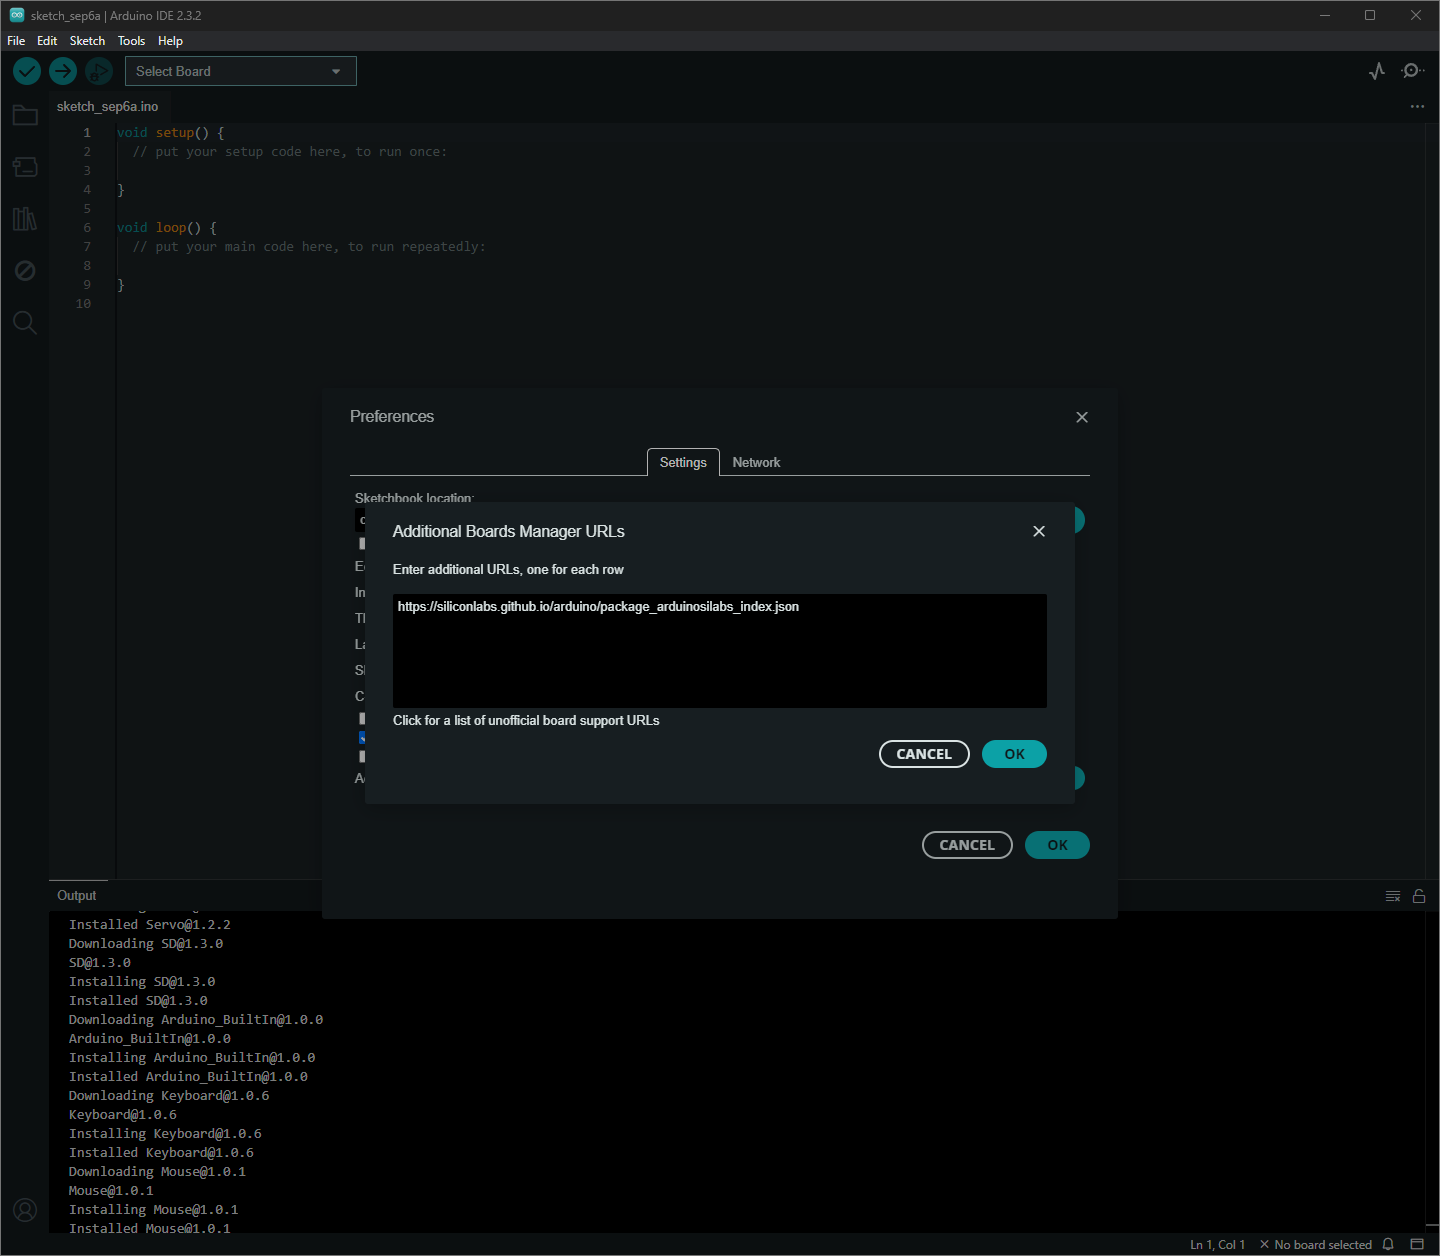Open the Edit menu
This screenshot has width=1440, height=1256.
coord(47,41)
